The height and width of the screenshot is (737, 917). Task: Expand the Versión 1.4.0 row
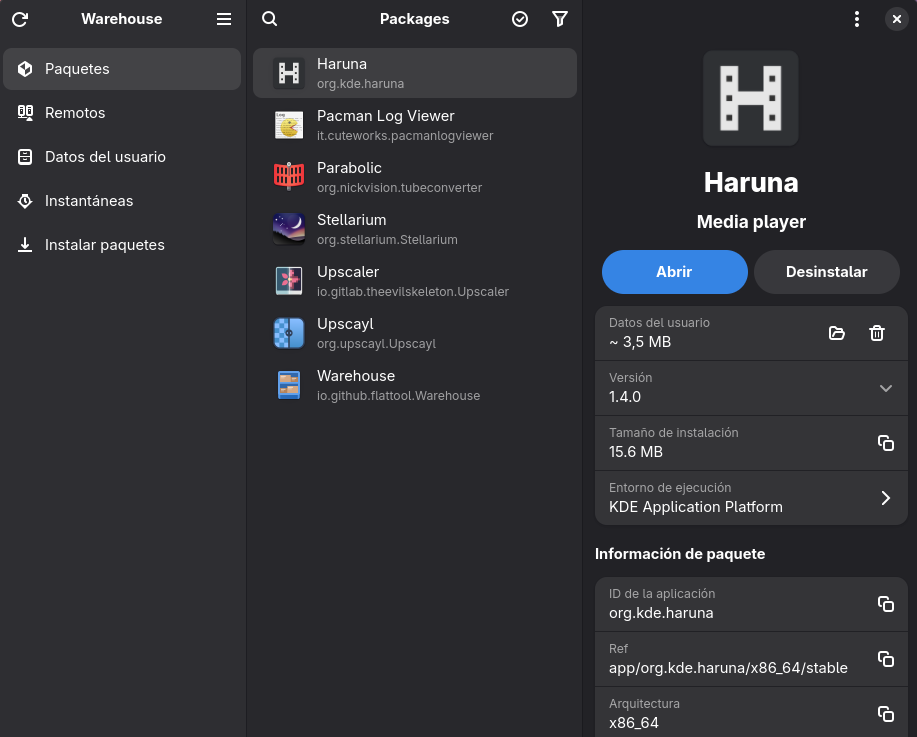tap(885, 388)
